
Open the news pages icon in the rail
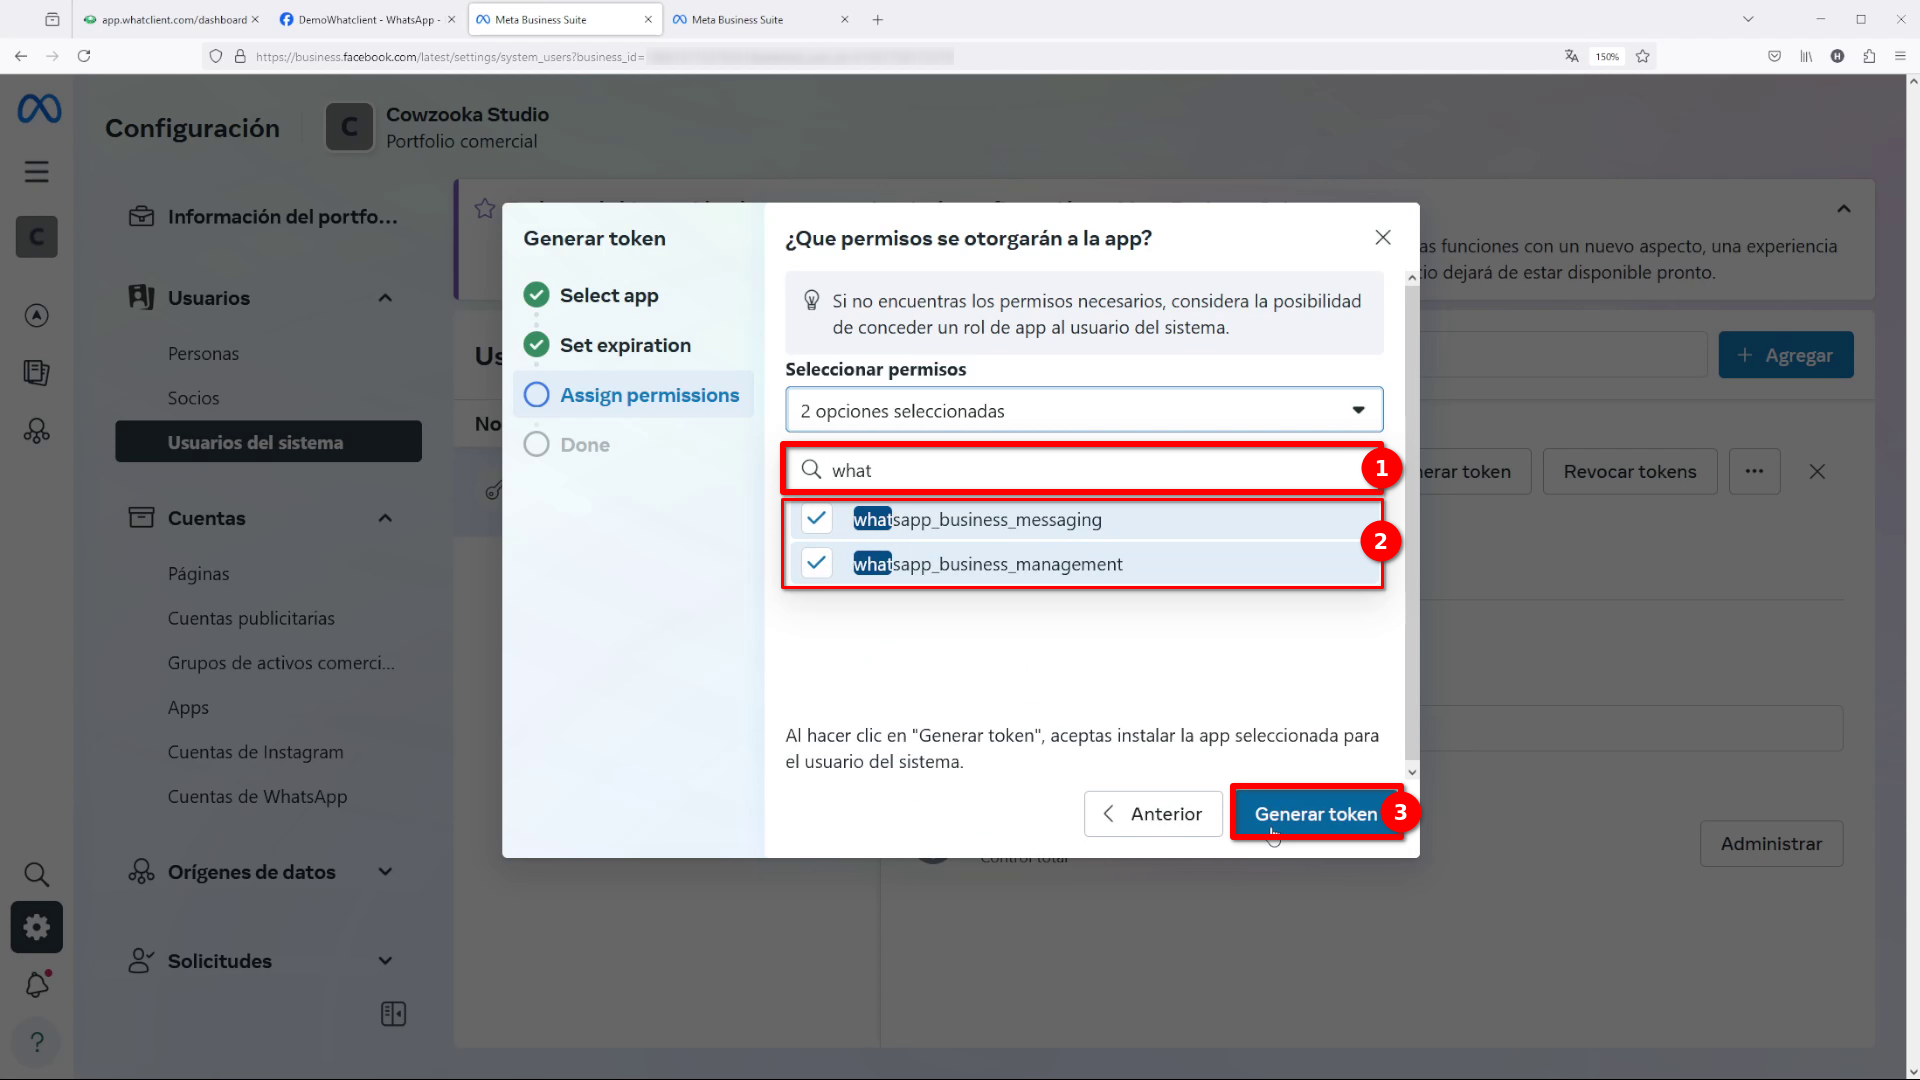point(37,373)
